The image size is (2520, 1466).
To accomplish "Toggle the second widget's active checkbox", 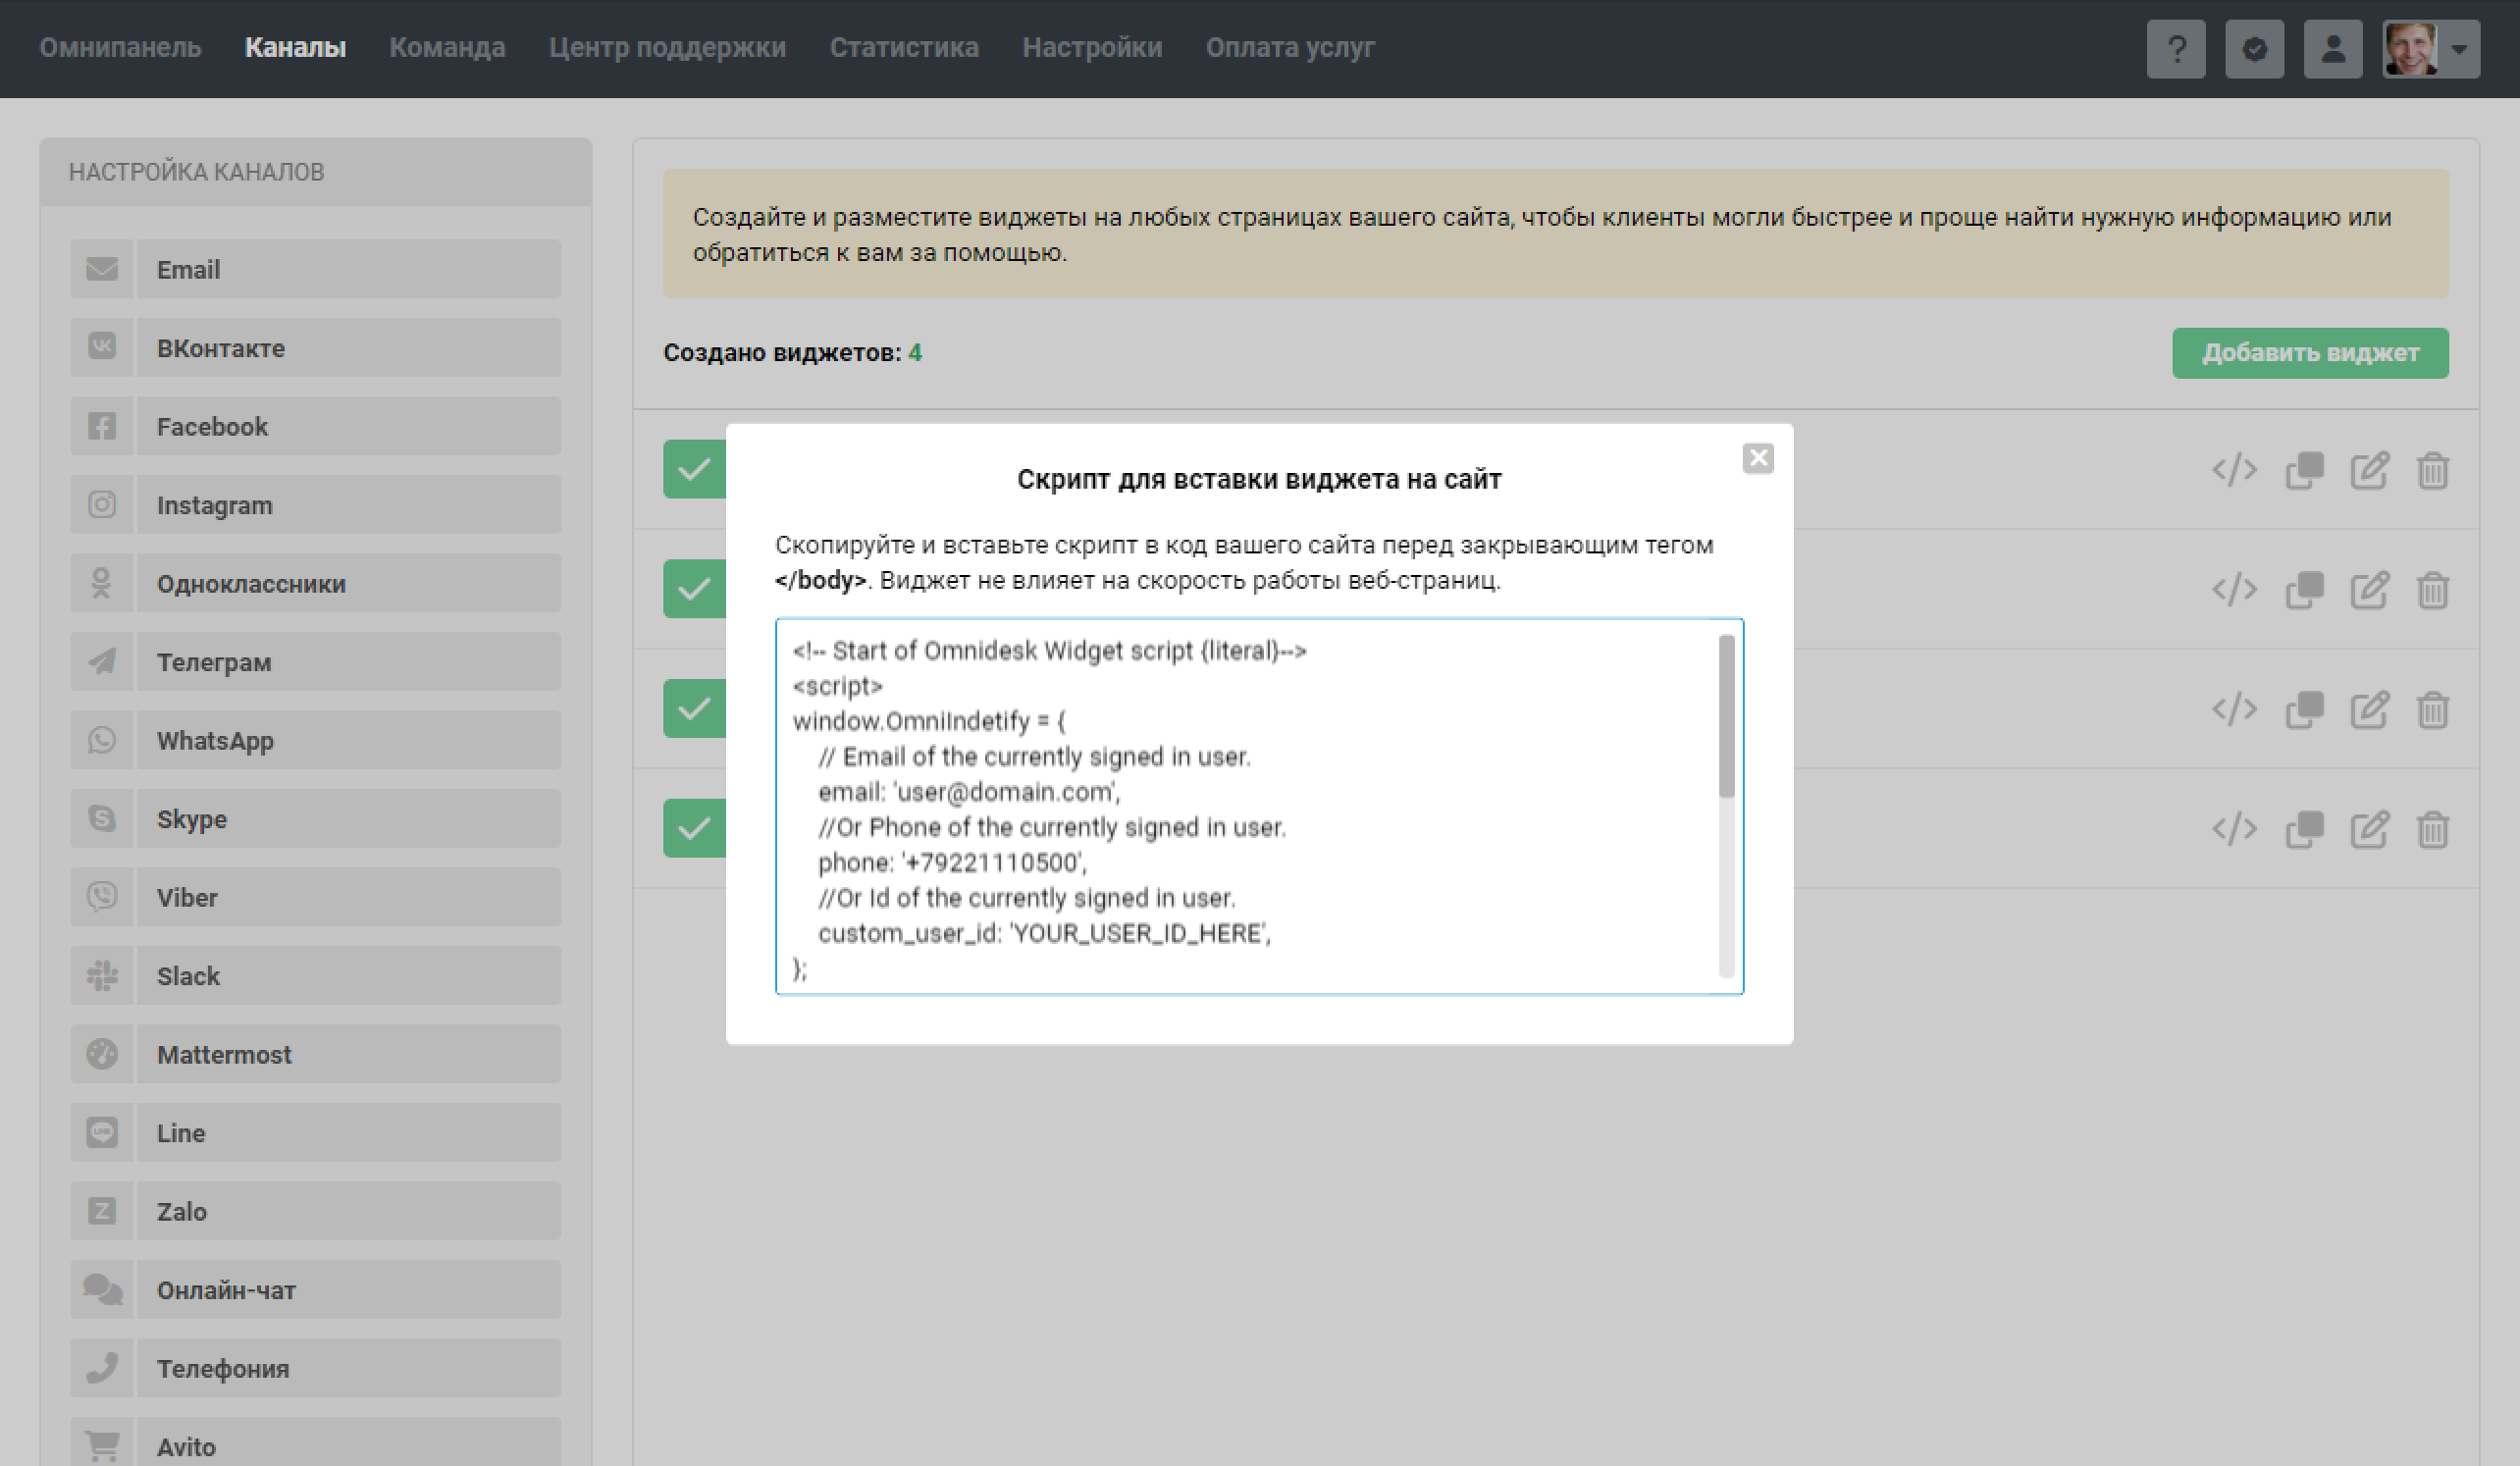I will click(694, 589).
